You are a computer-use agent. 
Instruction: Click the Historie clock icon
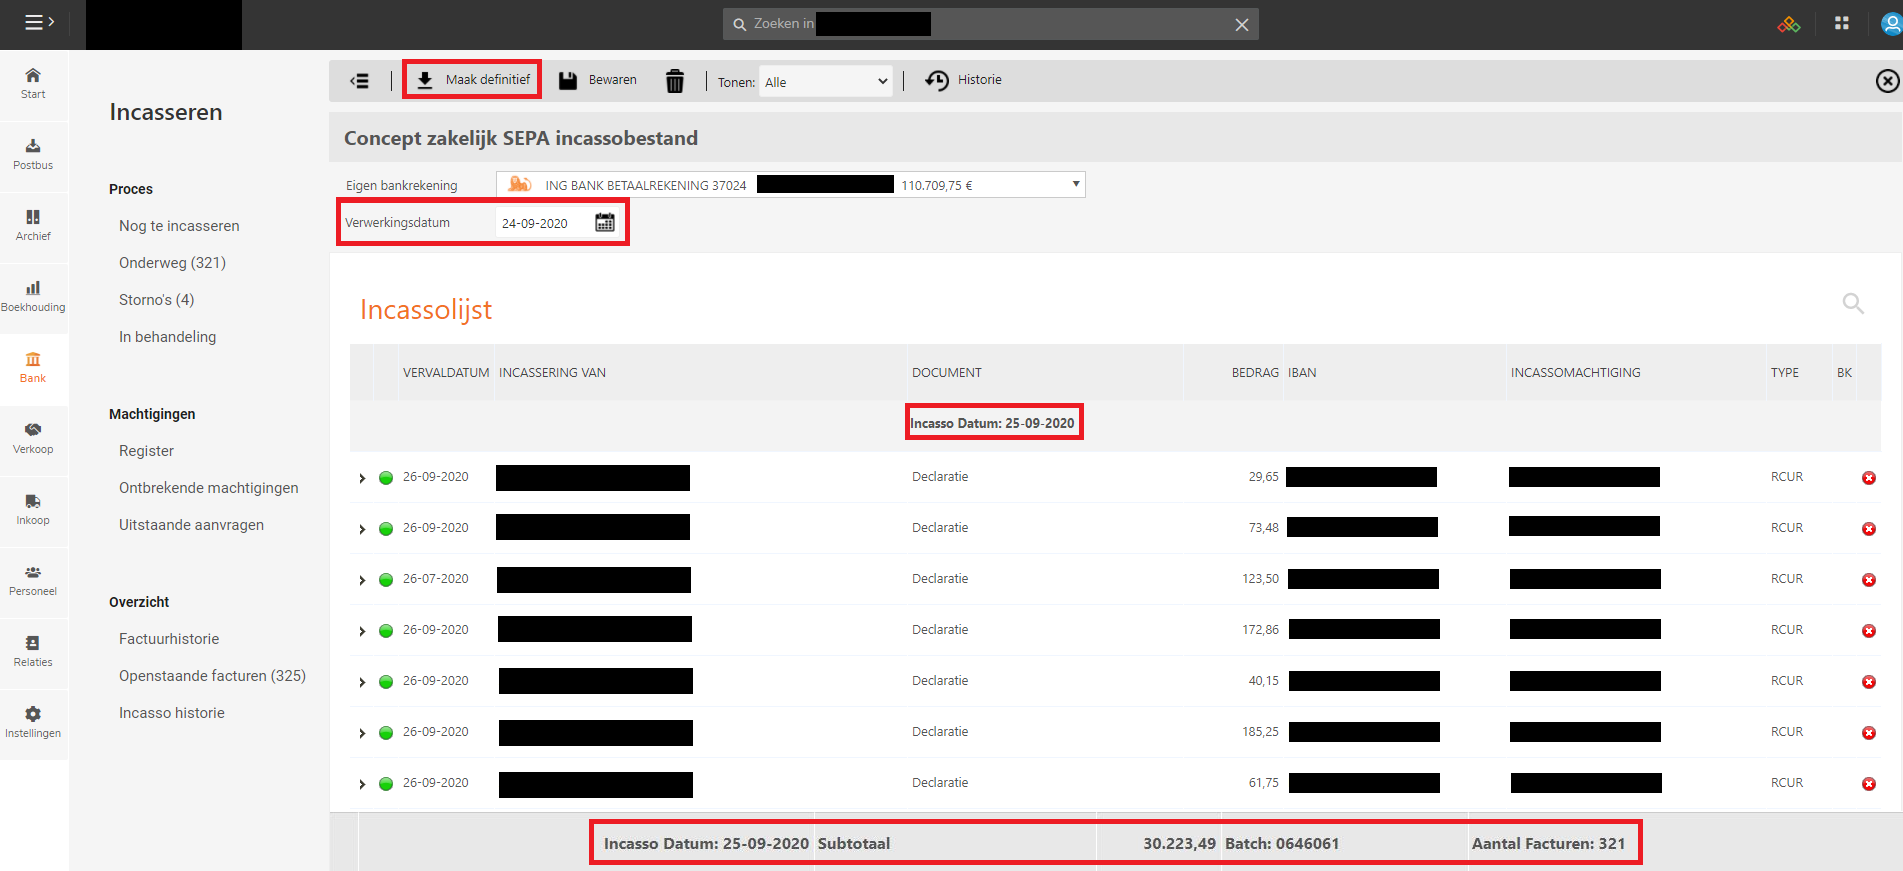(937, 80)
